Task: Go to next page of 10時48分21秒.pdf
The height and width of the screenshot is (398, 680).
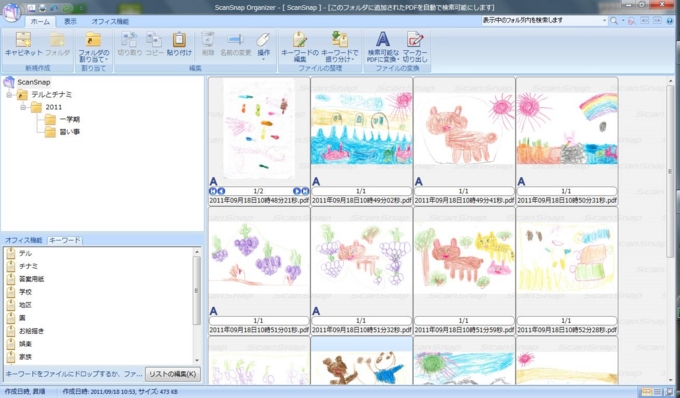Action: [297, 191]
